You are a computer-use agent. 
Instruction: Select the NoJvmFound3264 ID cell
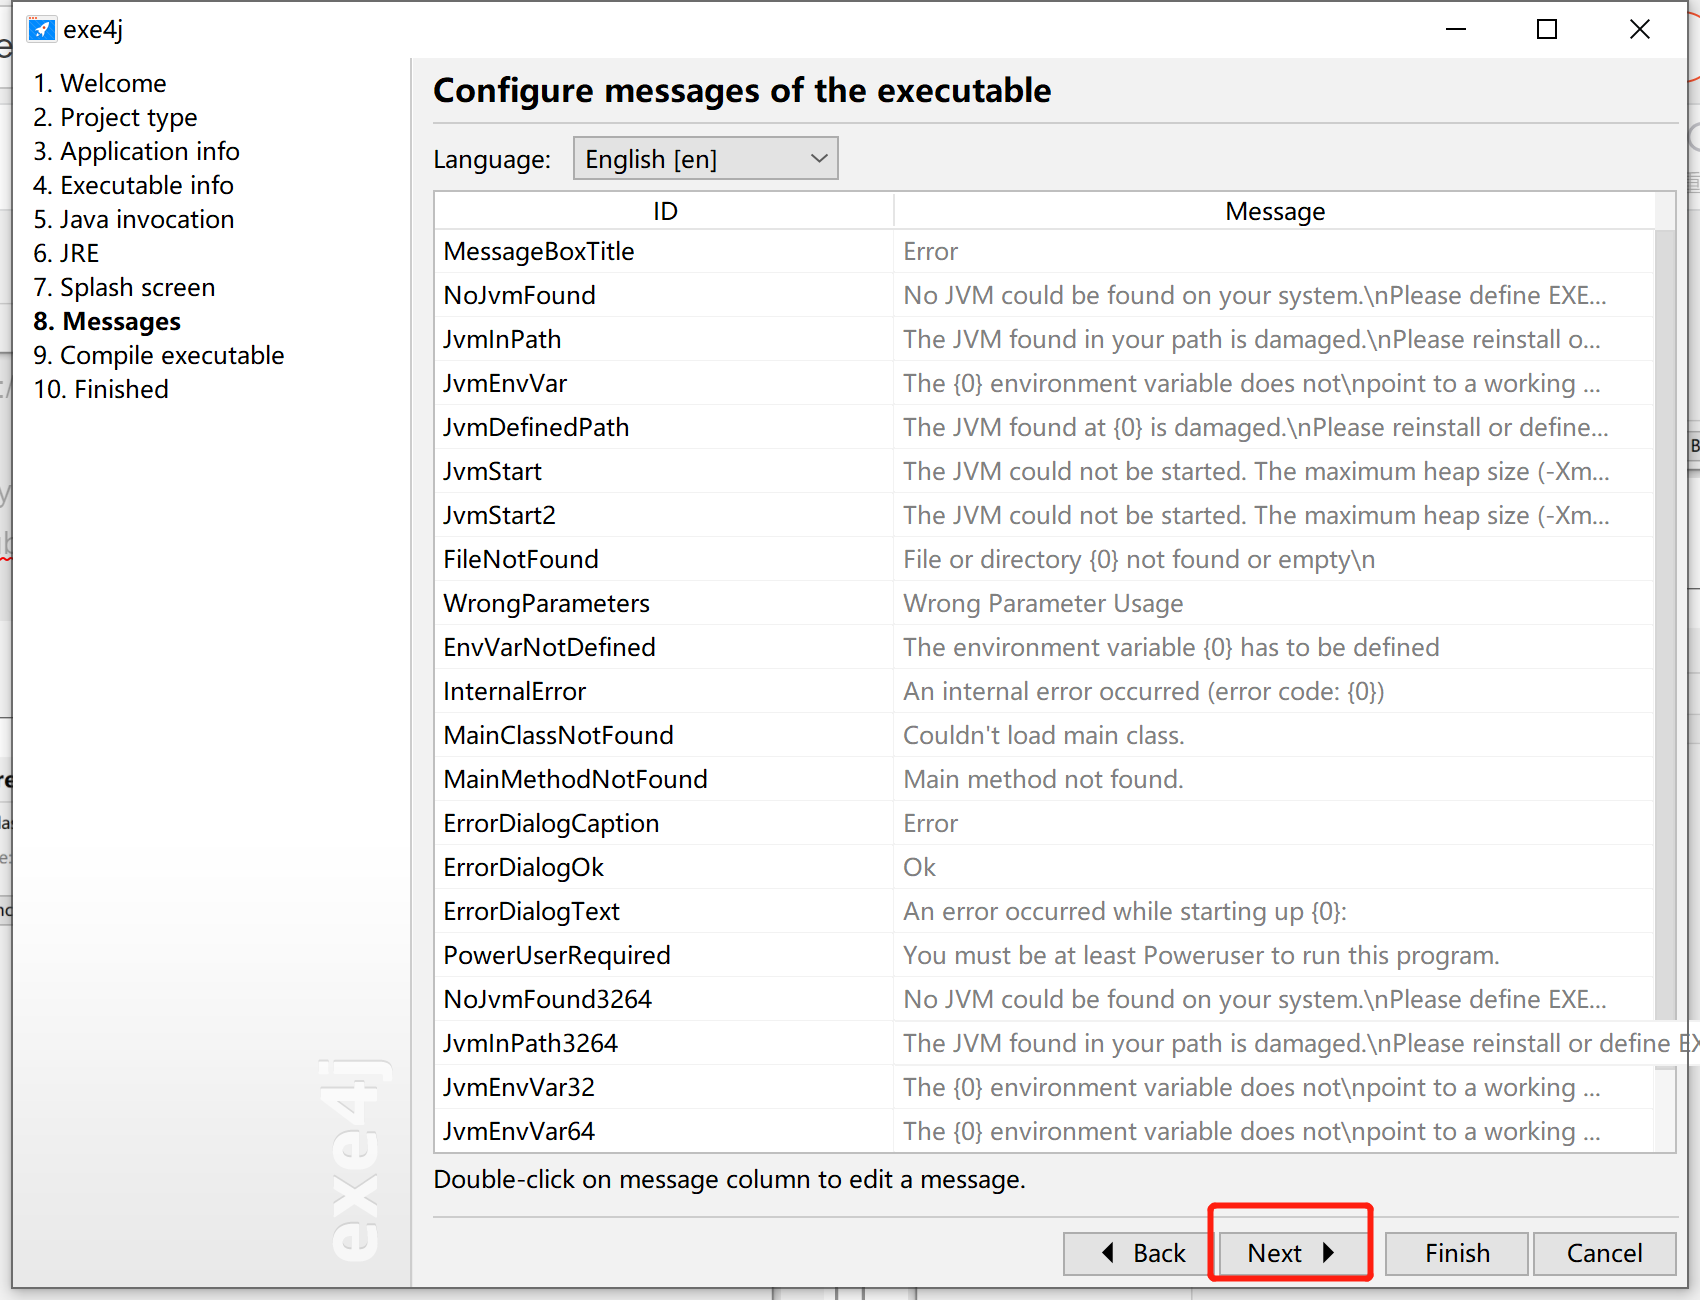point(664,999)
